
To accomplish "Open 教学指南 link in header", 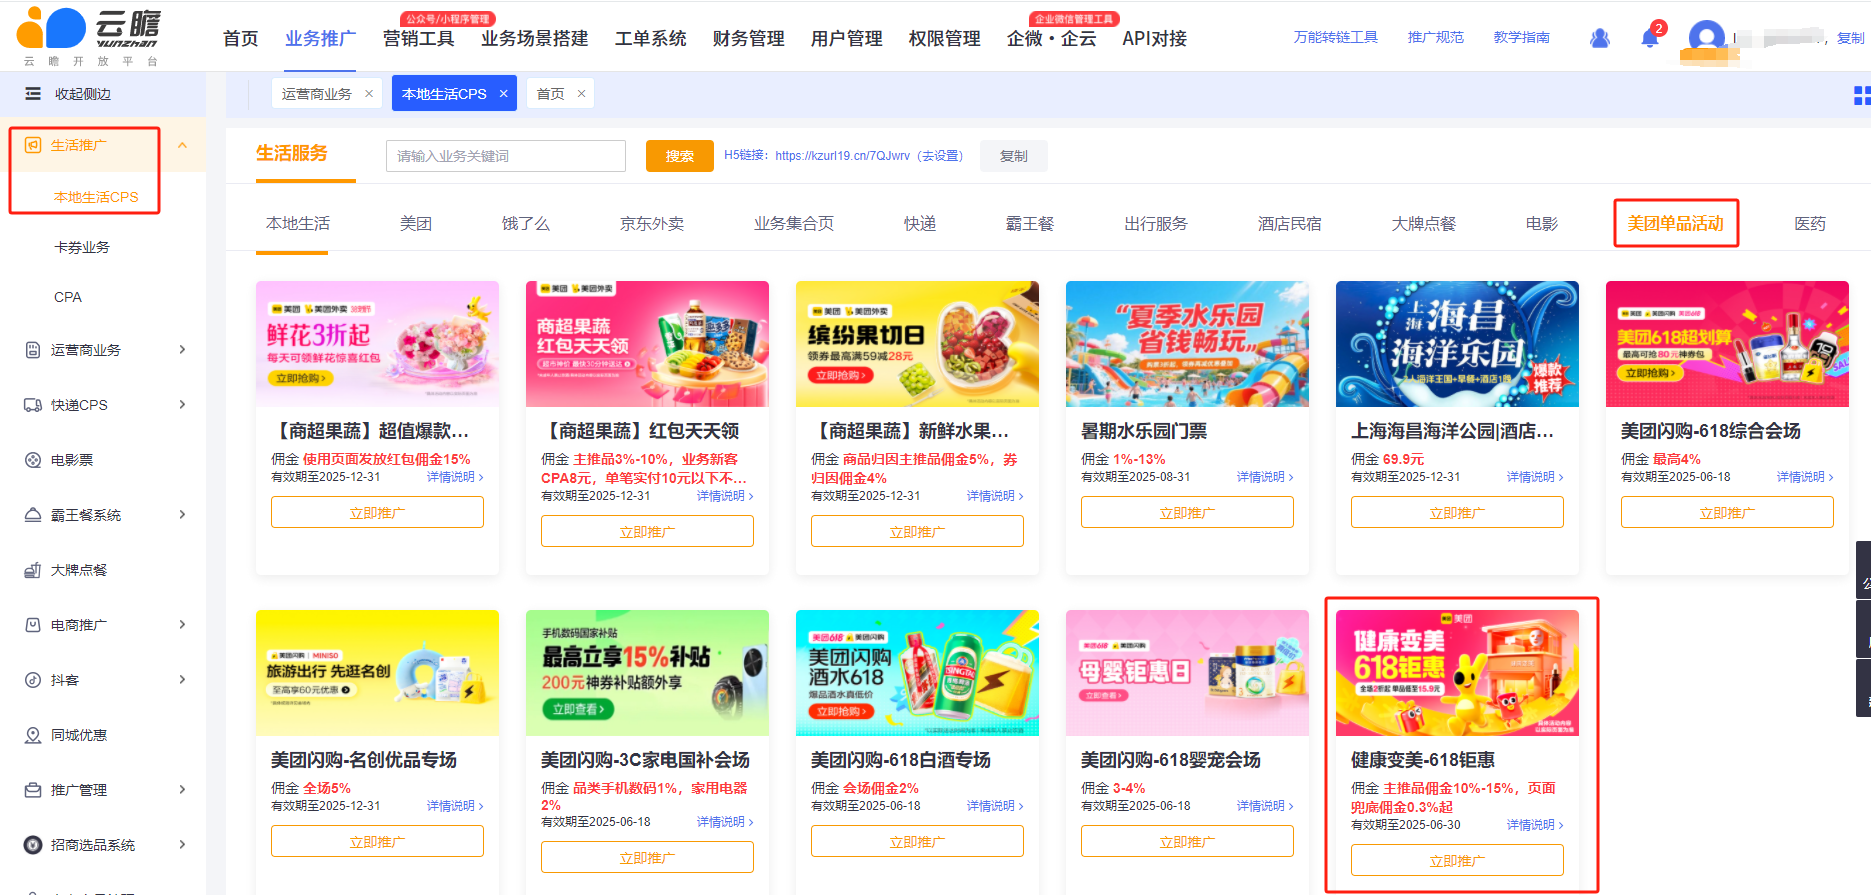I will tap(1521, 37).
